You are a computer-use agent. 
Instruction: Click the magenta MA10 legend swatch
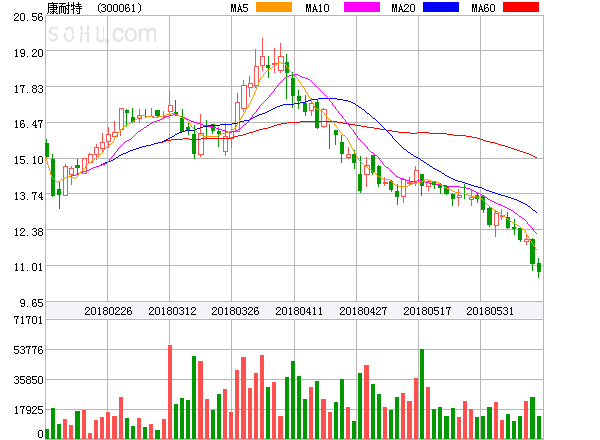[362, 7]
